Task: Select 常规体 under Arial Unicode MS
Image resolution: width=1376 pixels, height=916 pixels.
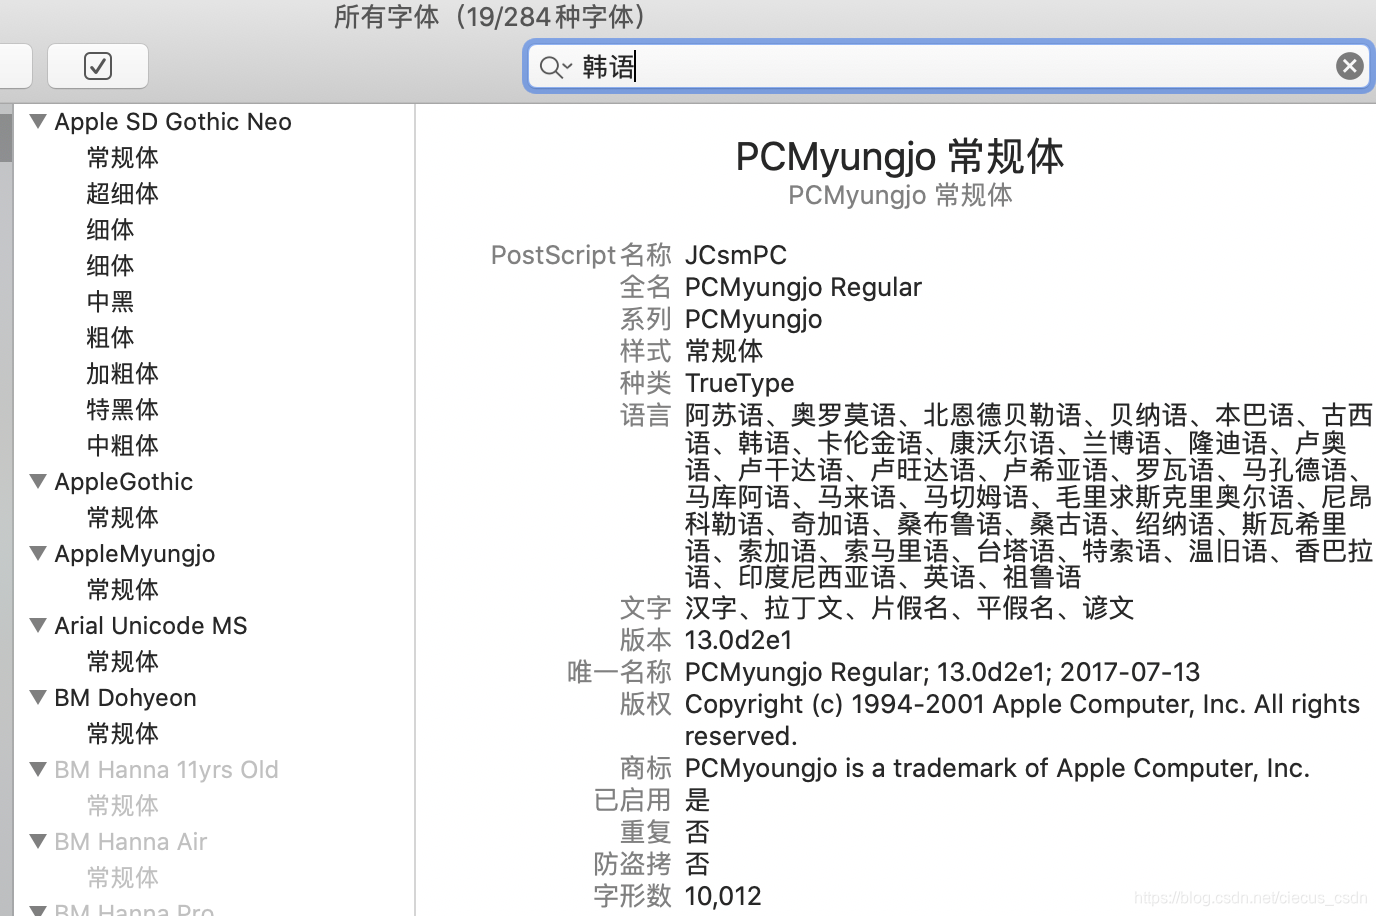Action: pyautogui.click(x=122, y=662)
